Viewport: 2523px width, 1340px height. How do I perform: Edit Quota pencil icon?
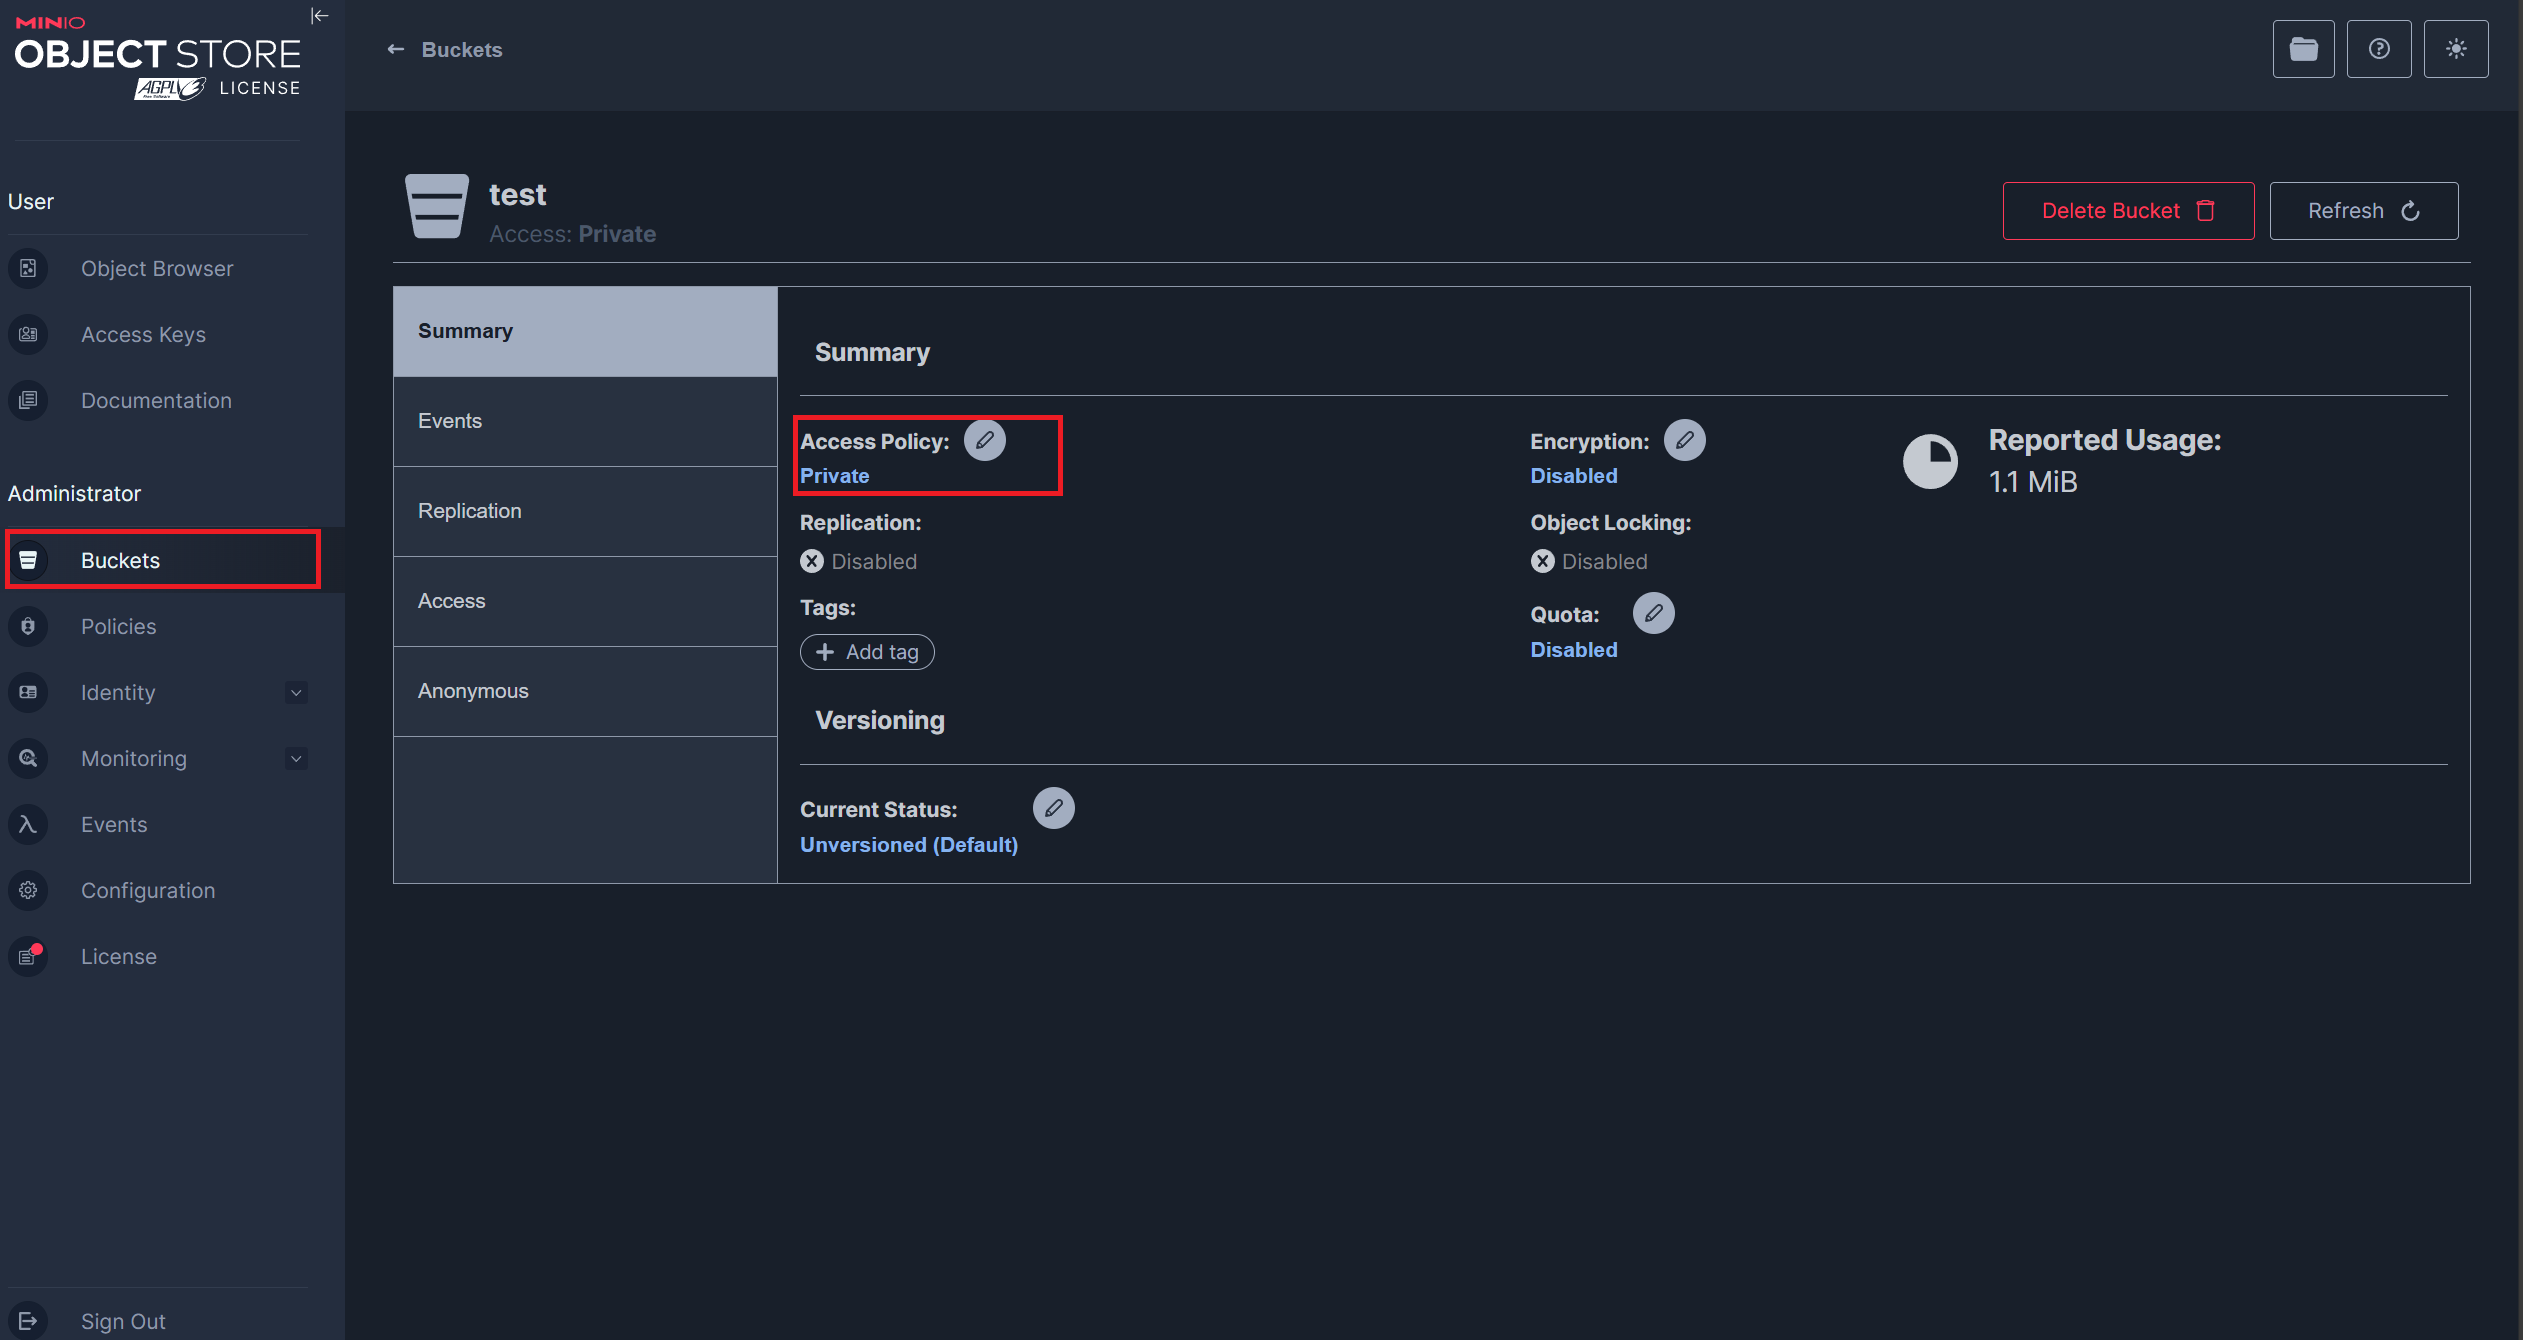(1654, 613)
